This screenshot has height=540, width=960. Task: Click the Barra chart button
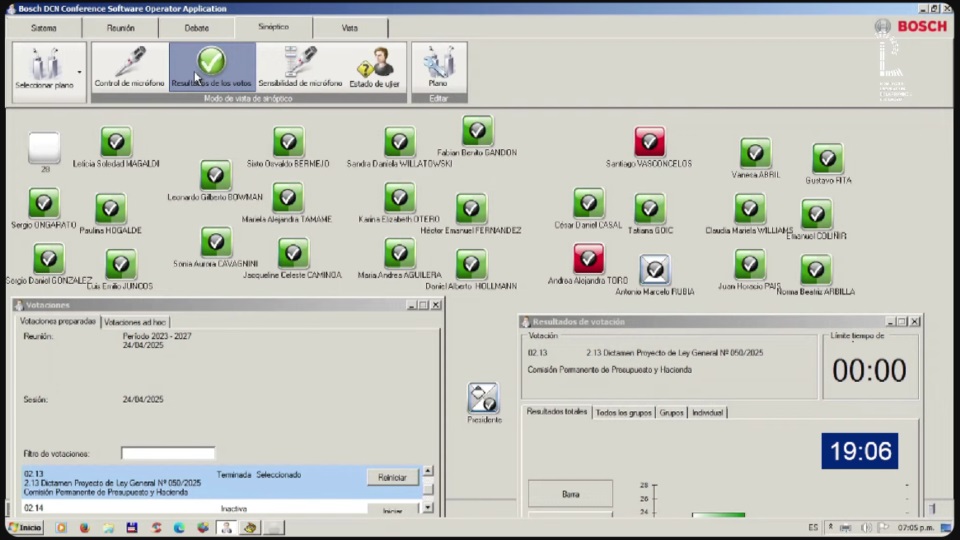pos(570,494)
